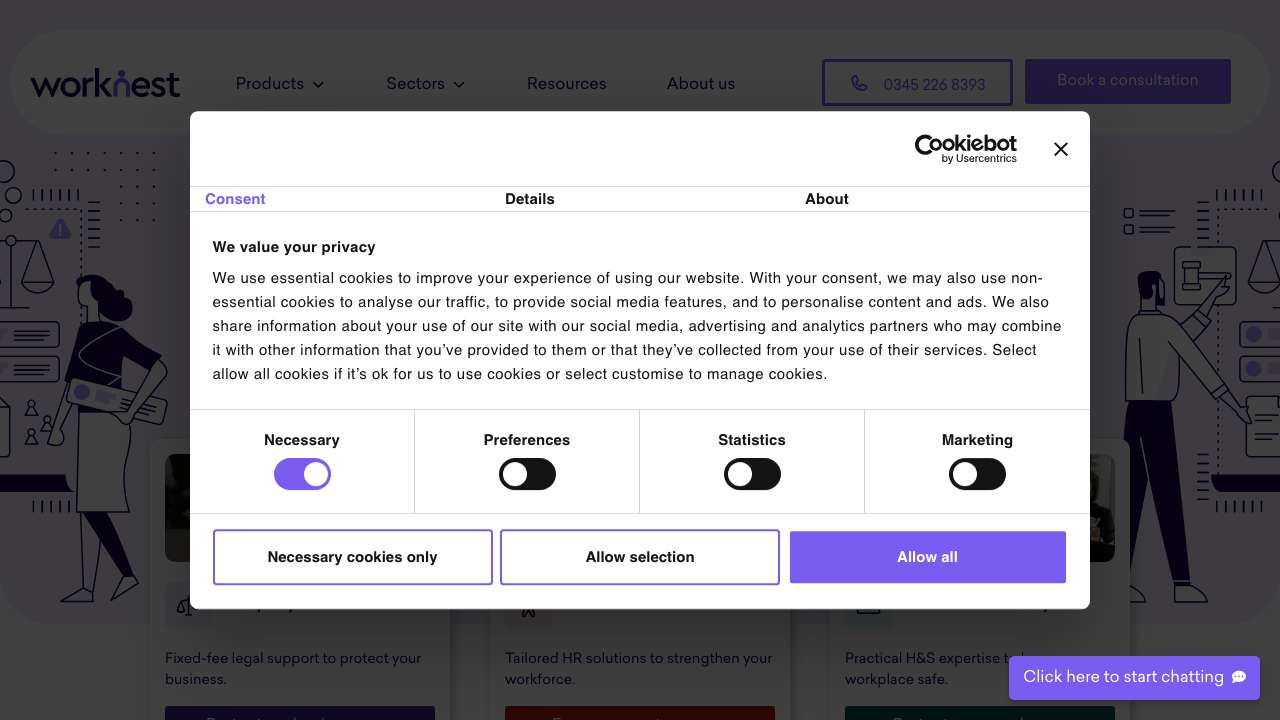Screen dimensions: 1280x720
Task: Turn on the Marketing cookies toggle
Action: pos(977,474)
